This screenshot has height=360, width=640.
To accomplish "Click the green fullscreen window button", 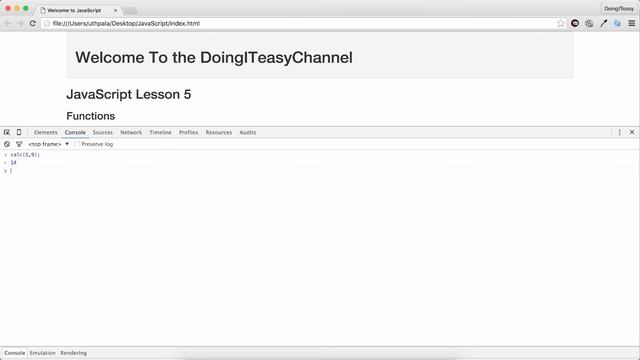I will (x=26, y=8).
